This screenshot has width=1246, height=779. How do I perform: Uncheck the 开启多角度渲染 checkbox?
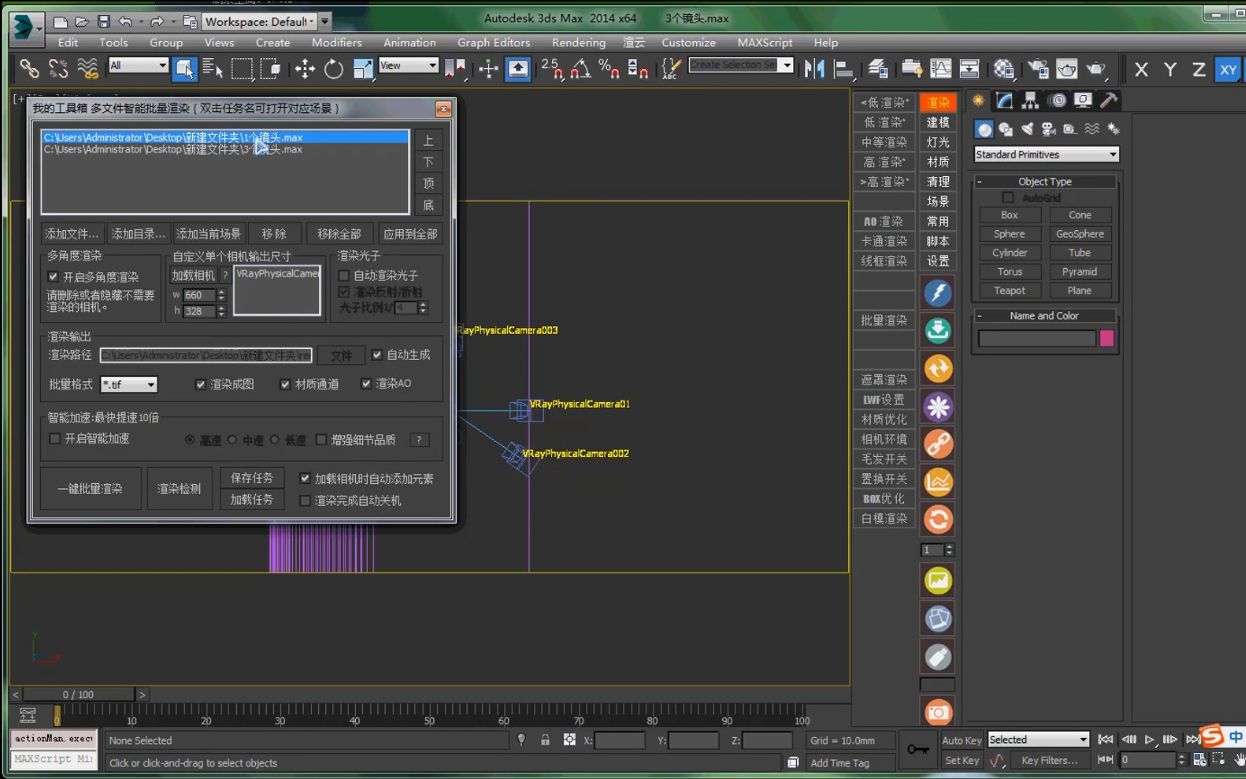54,277
